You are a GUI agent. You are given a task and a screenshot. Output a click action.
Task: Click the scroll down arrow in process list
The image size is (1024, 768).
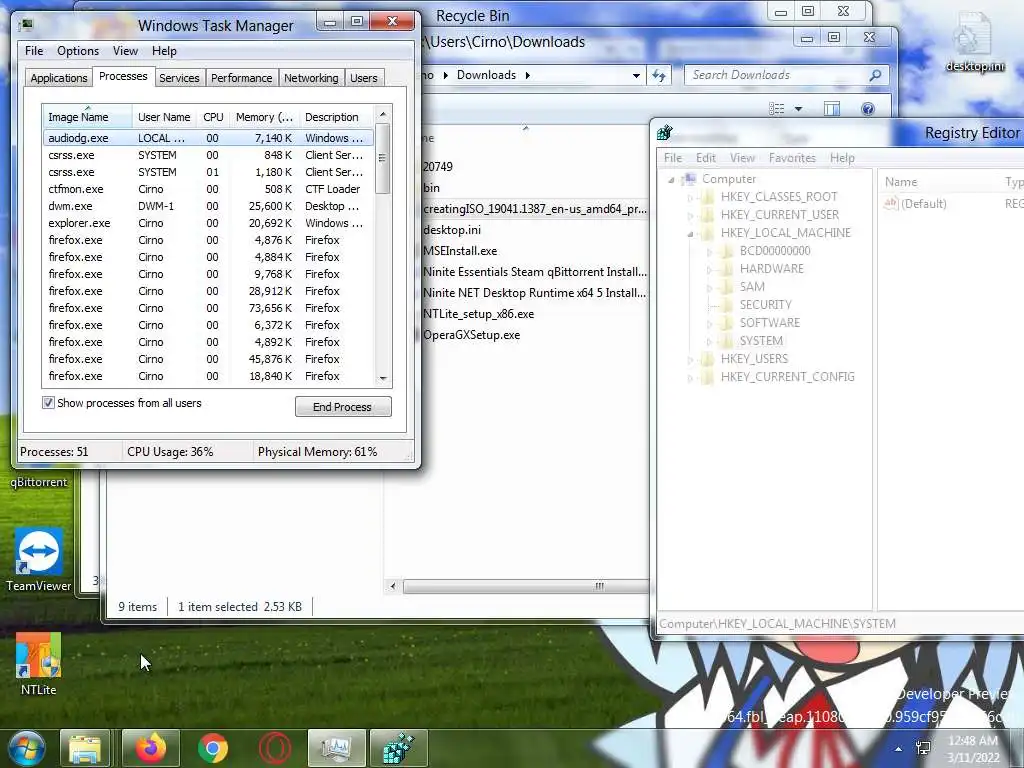(383, 379)
